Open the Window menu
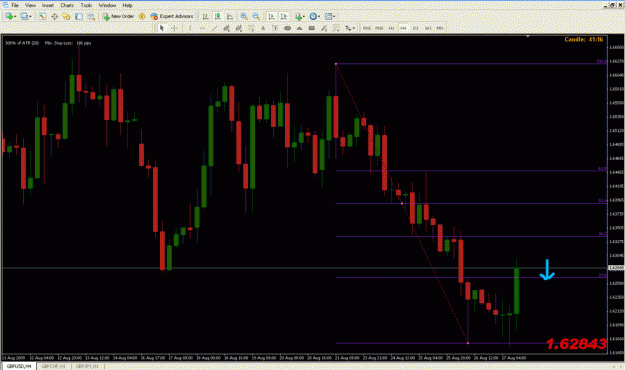The image size is (625, 370). 107,5
